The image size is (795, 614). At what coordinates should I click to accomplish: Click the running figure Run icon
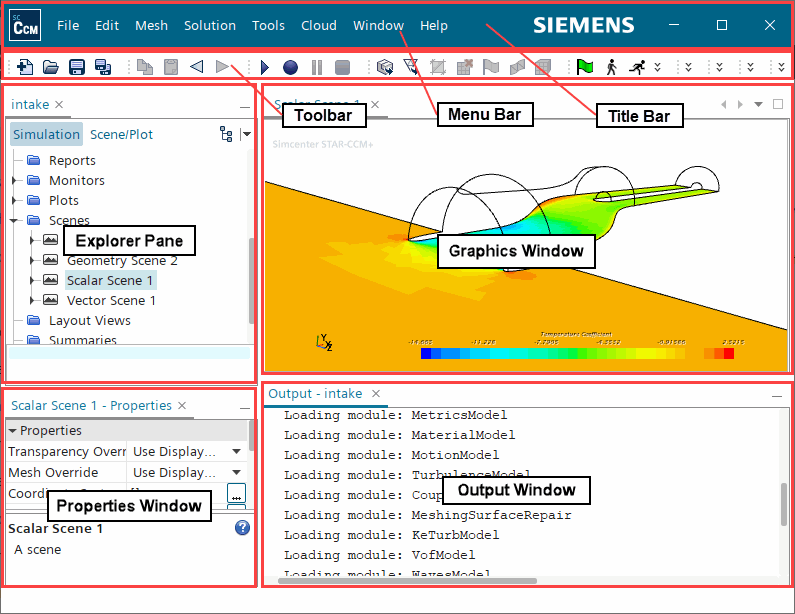(x=636, y=67)
